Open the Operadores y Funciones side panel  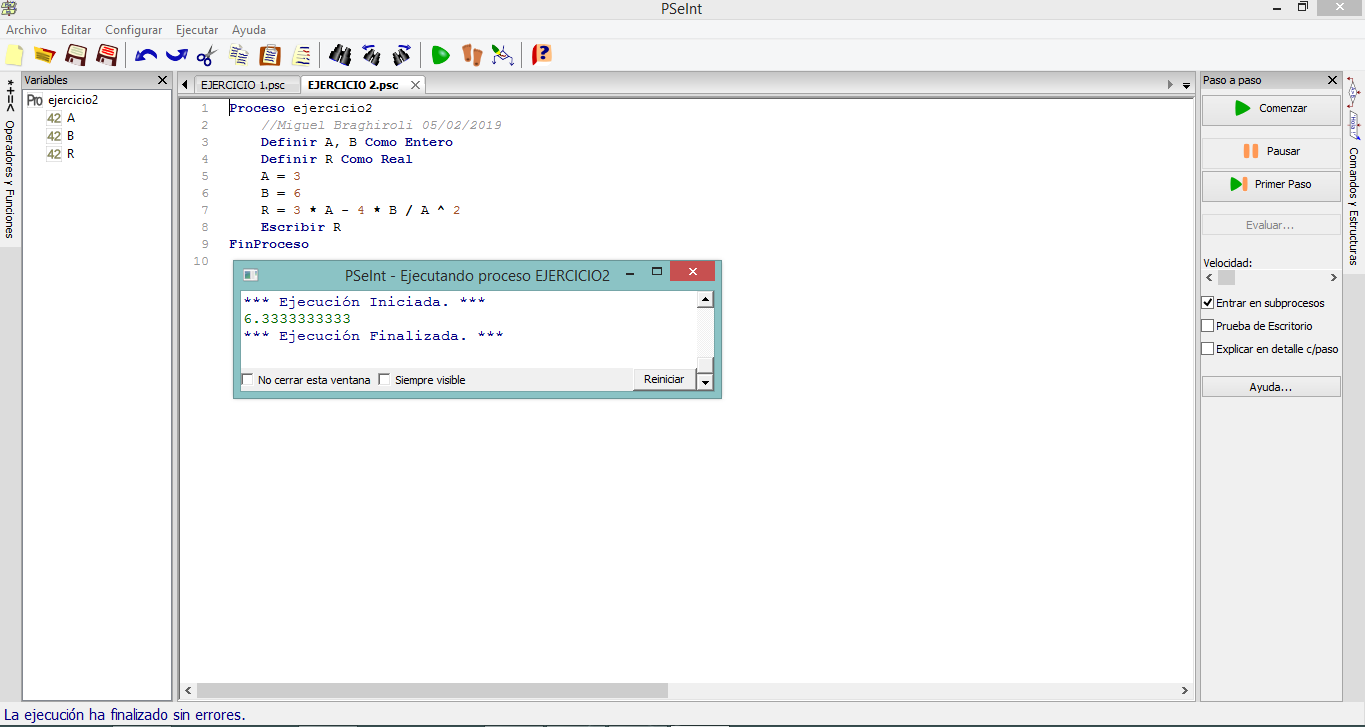[8, 160]
